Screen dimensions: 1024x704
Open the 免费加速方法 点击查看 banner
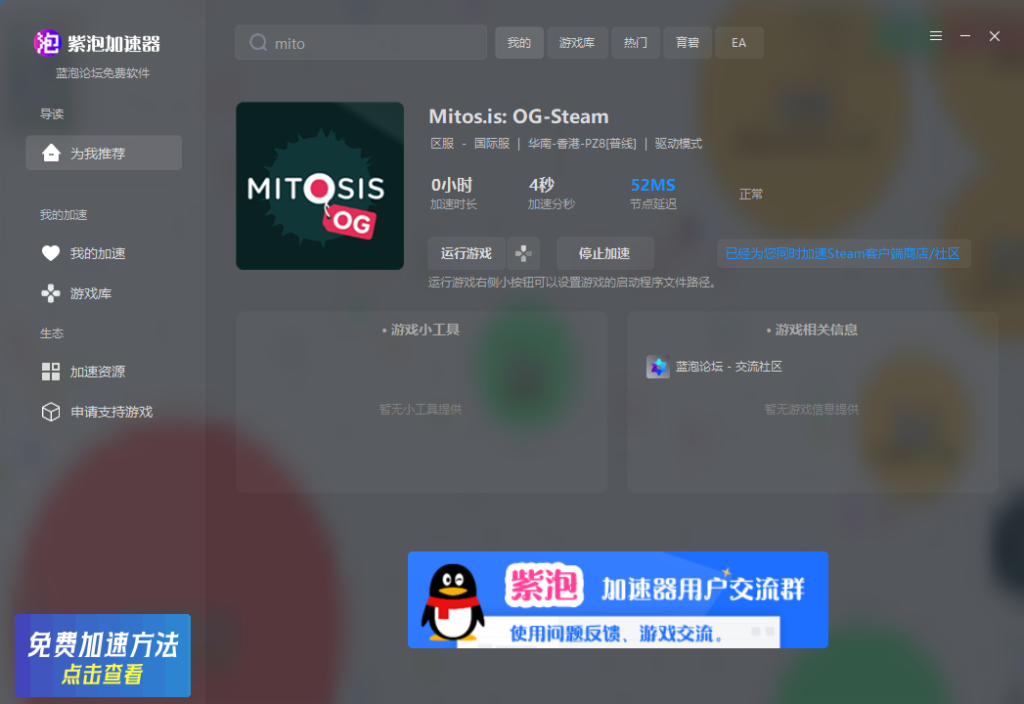(103, 655)
